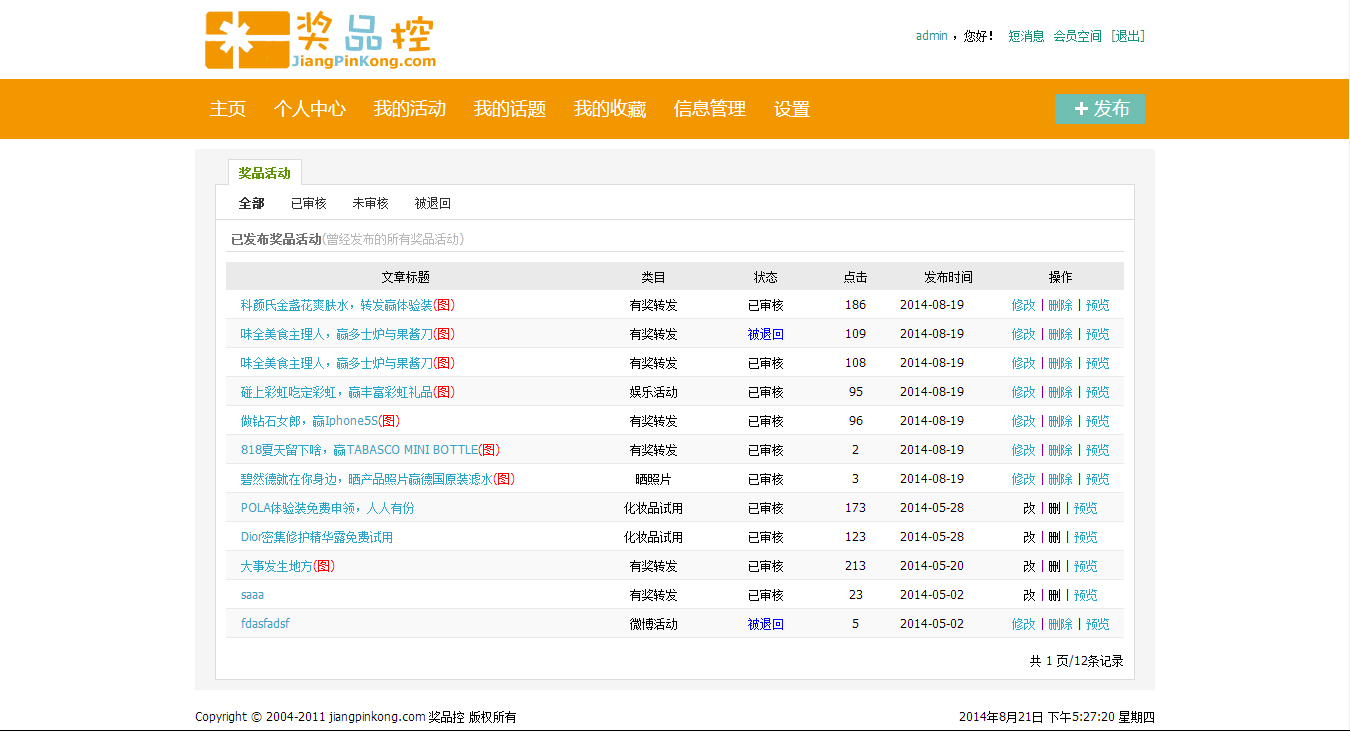Select the 奖品活动 tab
The width and height of the screenshot is (1350, 740).
[x=264, y=173]
